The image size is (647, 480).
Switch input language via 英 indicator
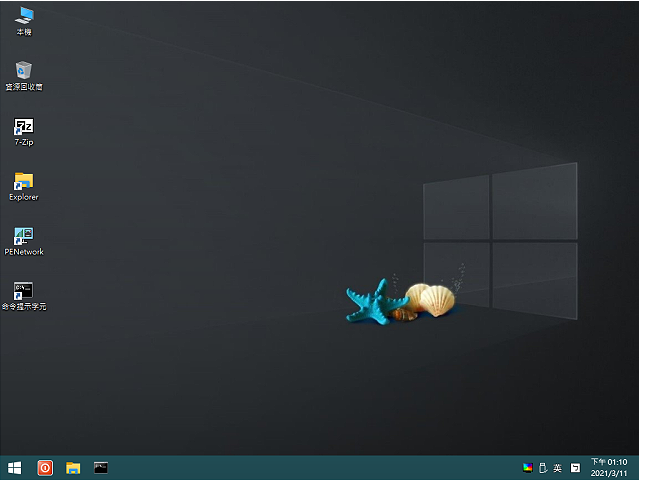pyautogui.click(x=557, y=468)
